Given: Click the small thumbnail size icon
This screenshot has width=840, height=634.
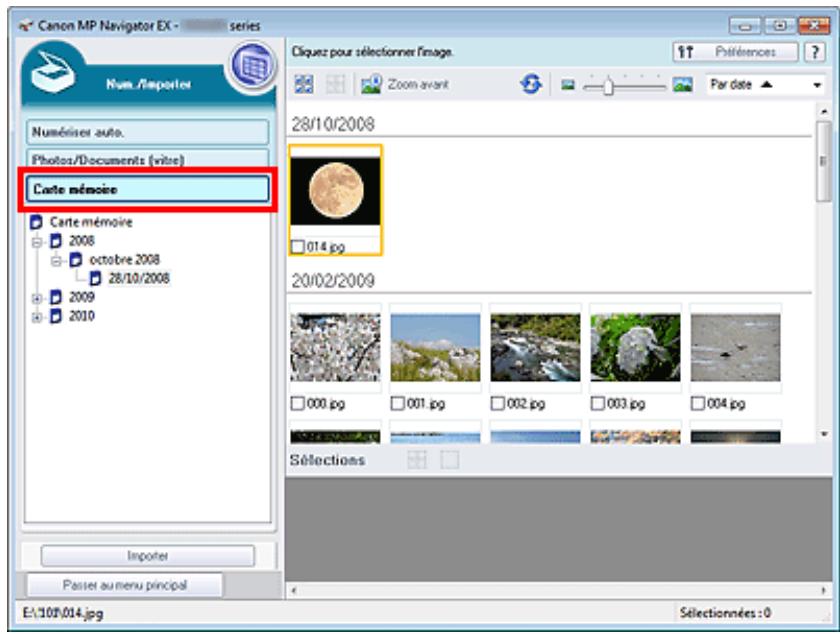Looking at the screenshot, I should (567, 85).
